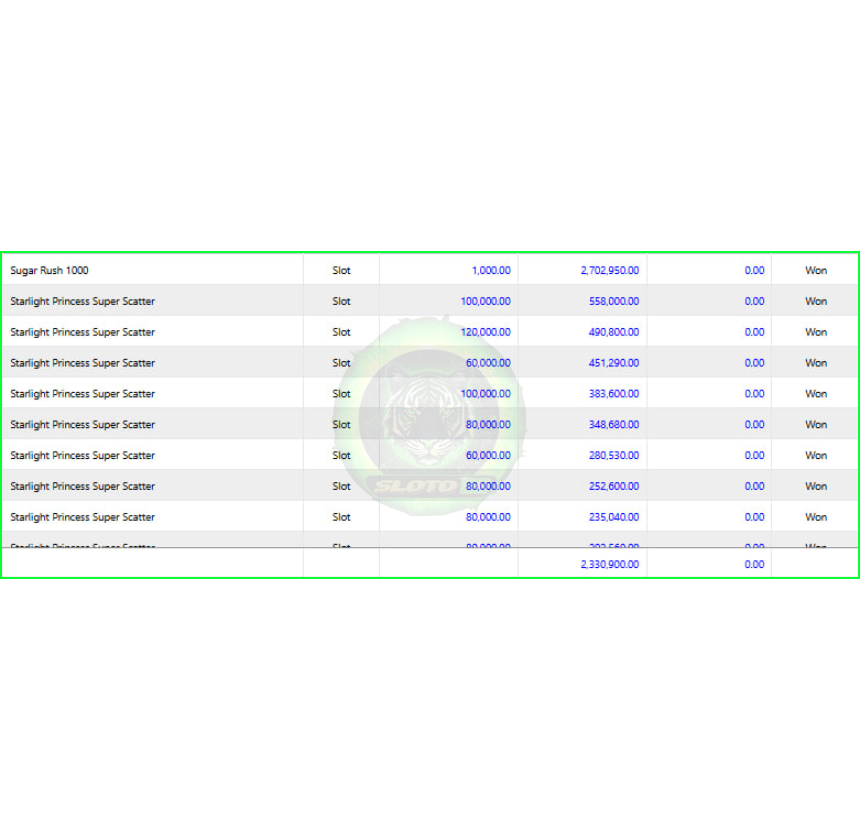Click 0.00 in the 383,600.00 row
Screen dimensions: 860x830
[x=754, y=393]
